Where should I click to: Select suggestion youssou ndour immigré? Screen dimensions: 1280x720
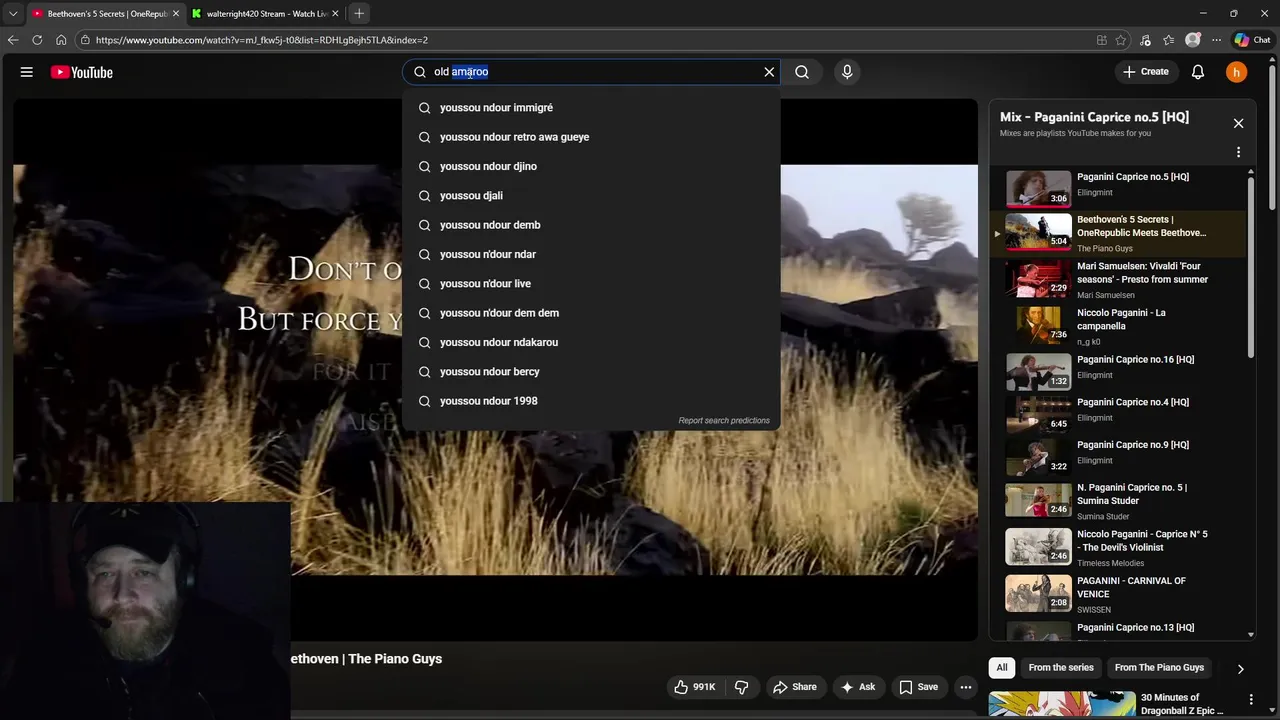coord(591,108)
